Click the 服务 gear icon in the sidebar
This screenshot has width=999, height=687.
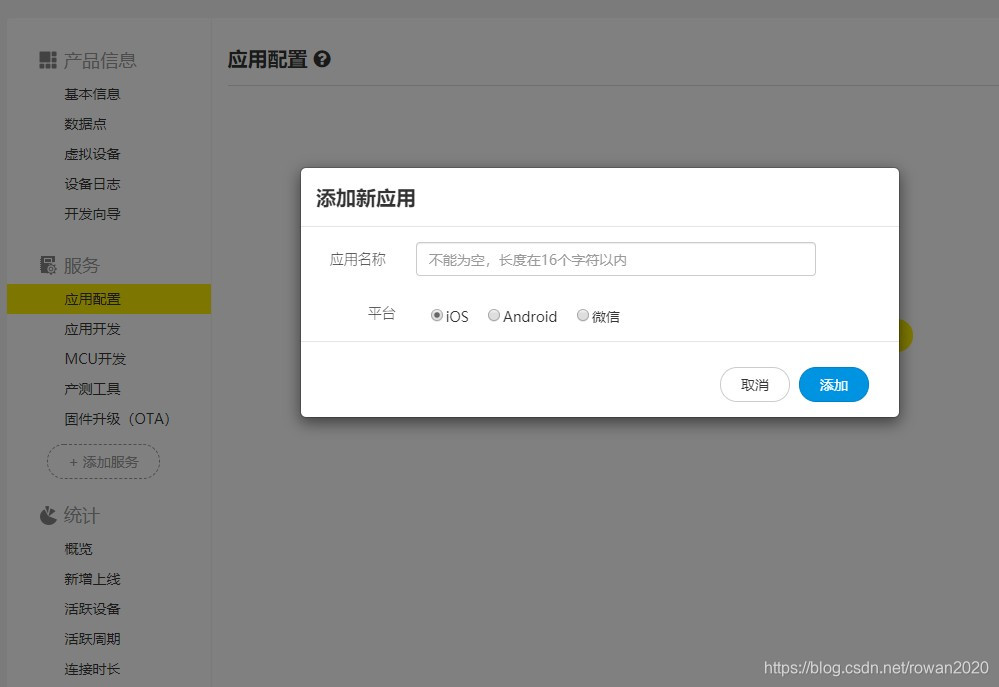47,264
